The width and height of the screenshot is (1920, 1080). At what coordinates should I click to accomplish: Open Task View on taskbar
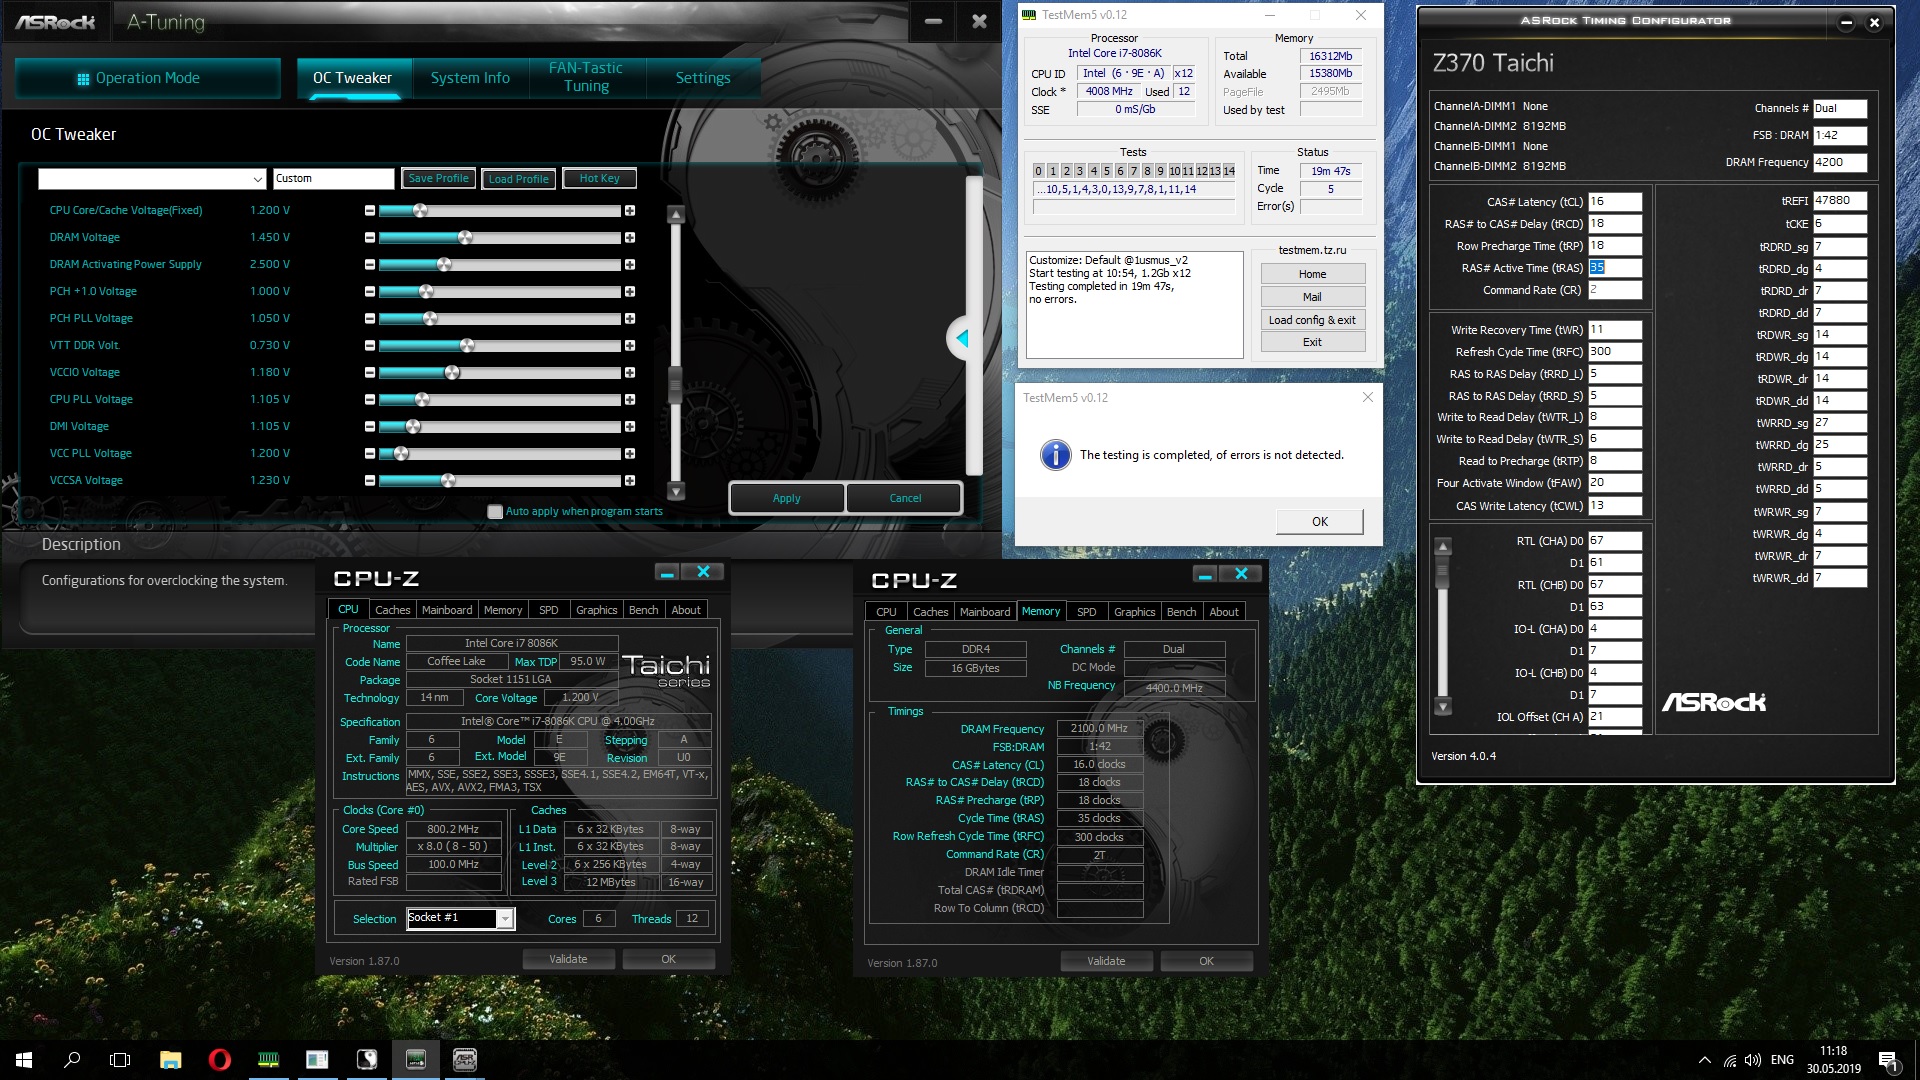coord(120,1060)
